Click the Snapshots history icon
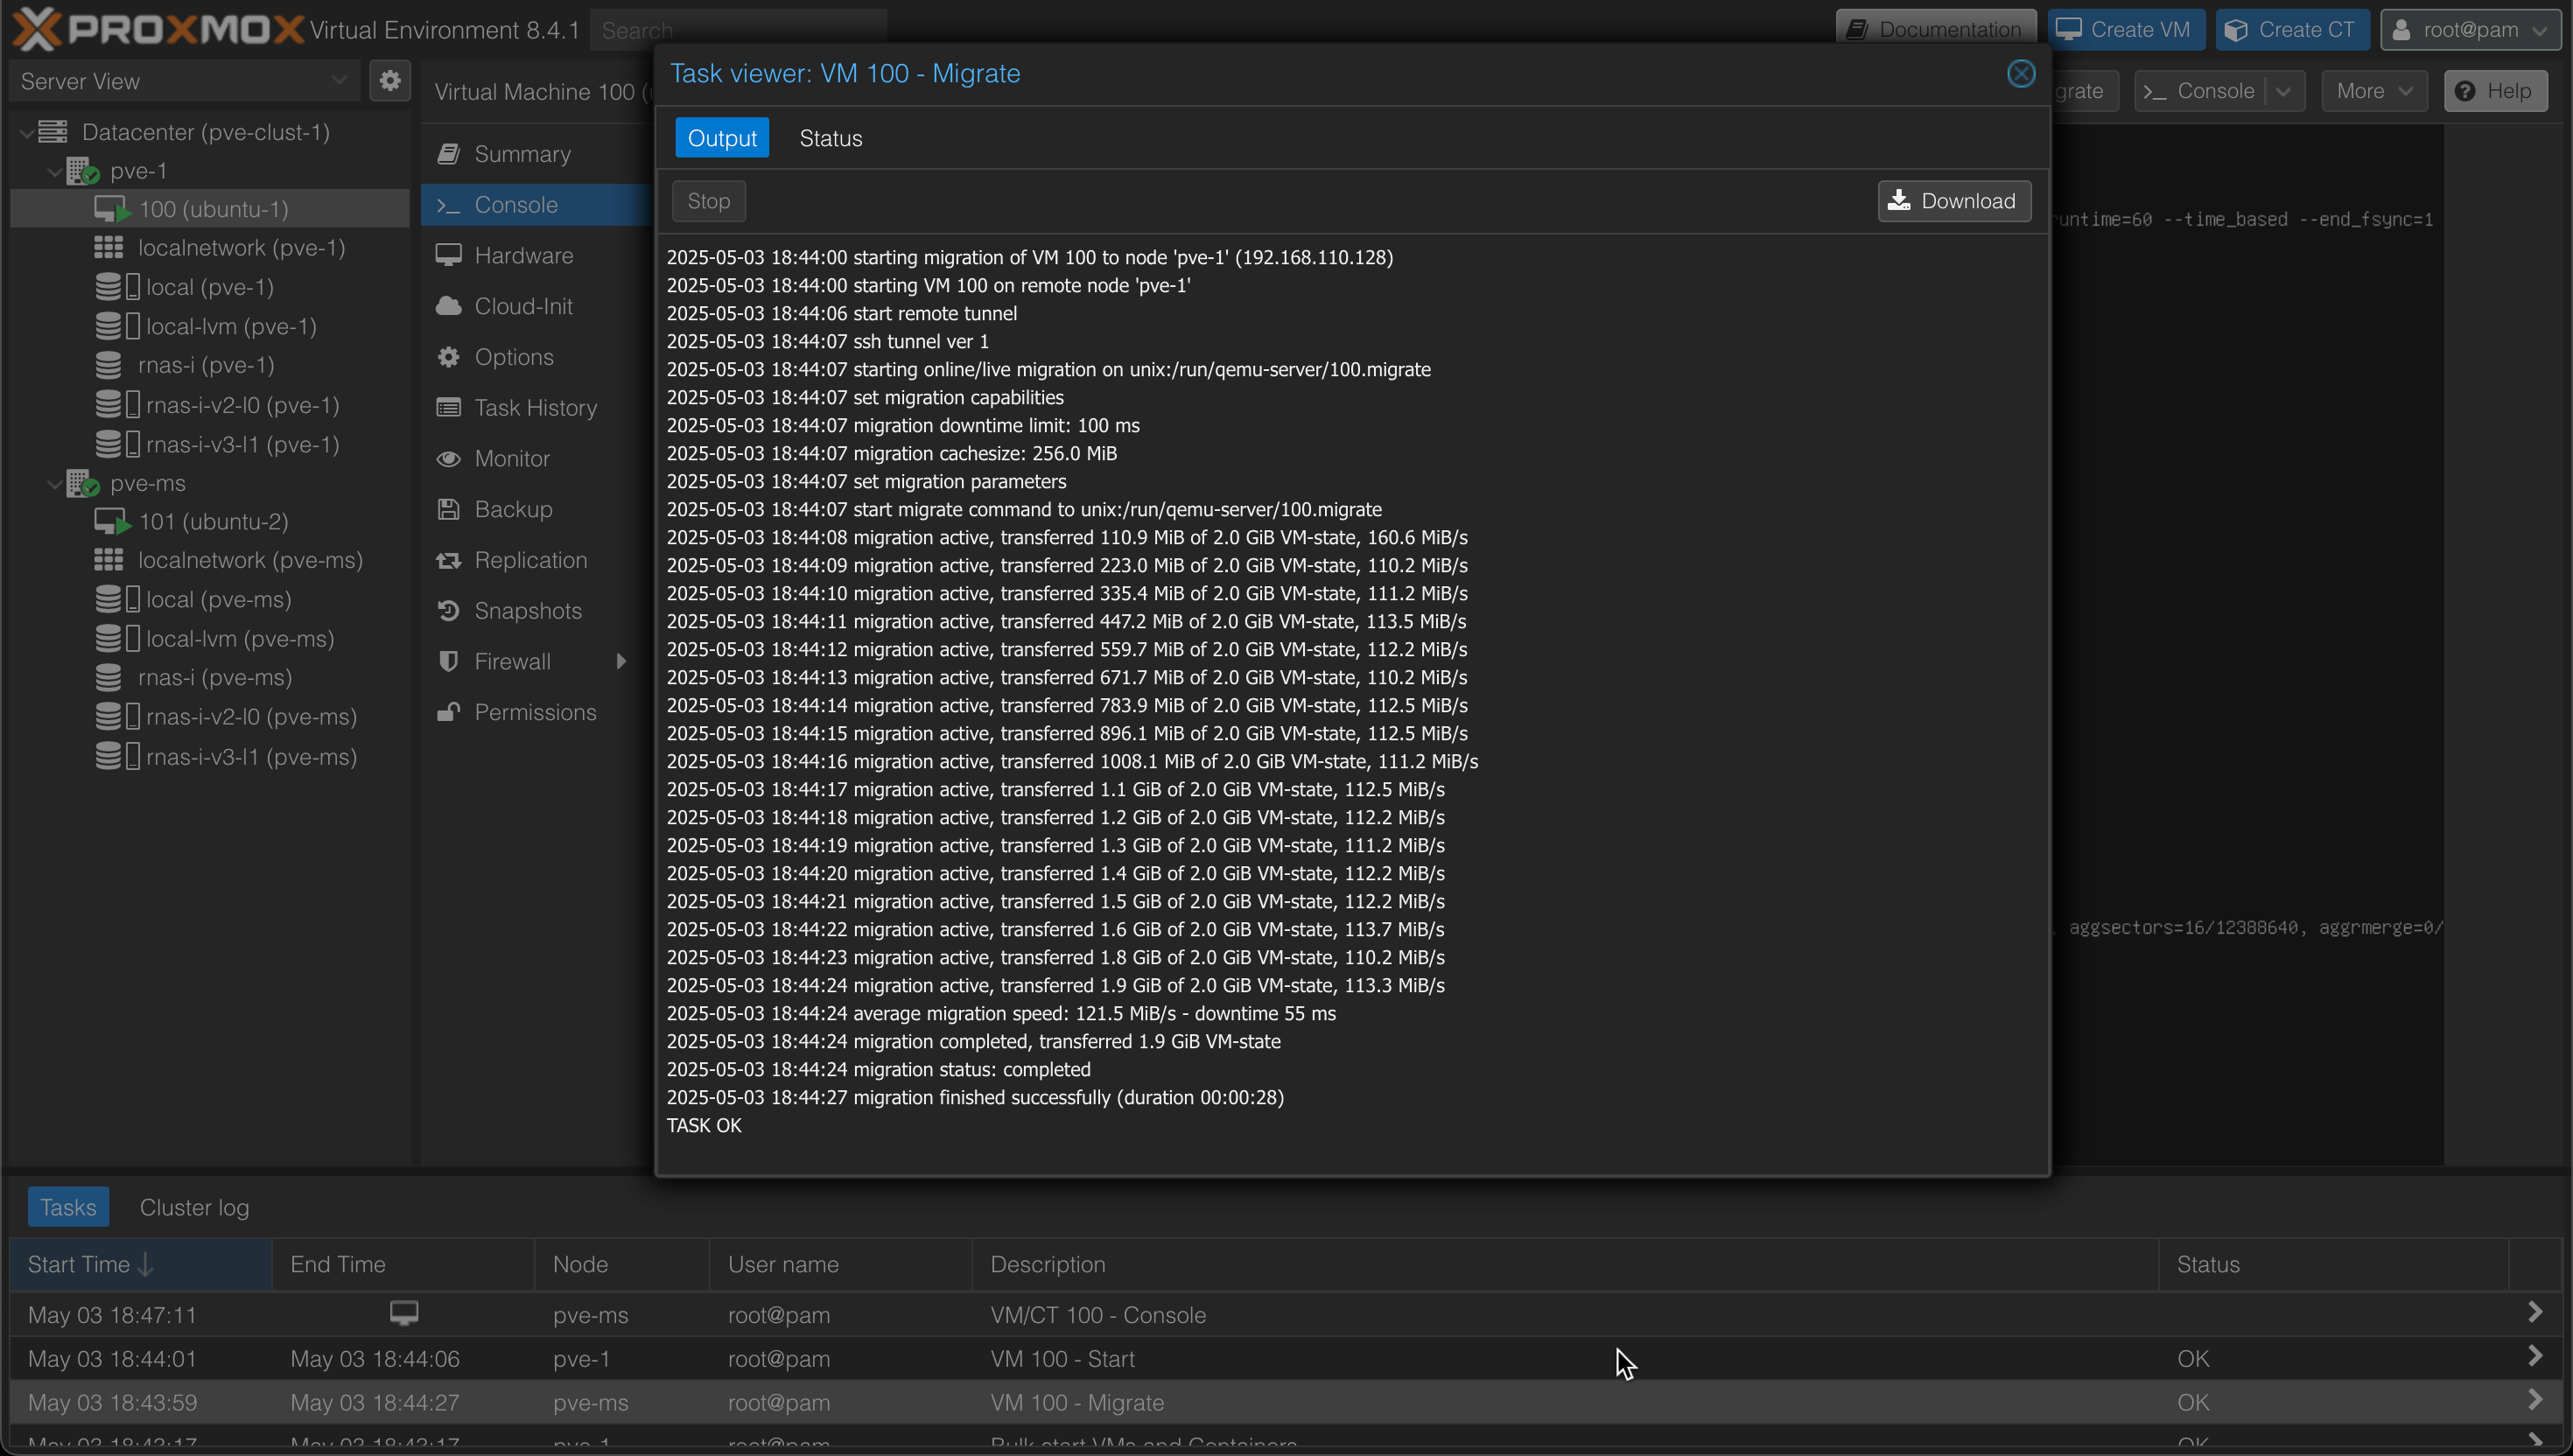Image resolution: width=2573 pixels, height=1456 pixels. (448, 611)
